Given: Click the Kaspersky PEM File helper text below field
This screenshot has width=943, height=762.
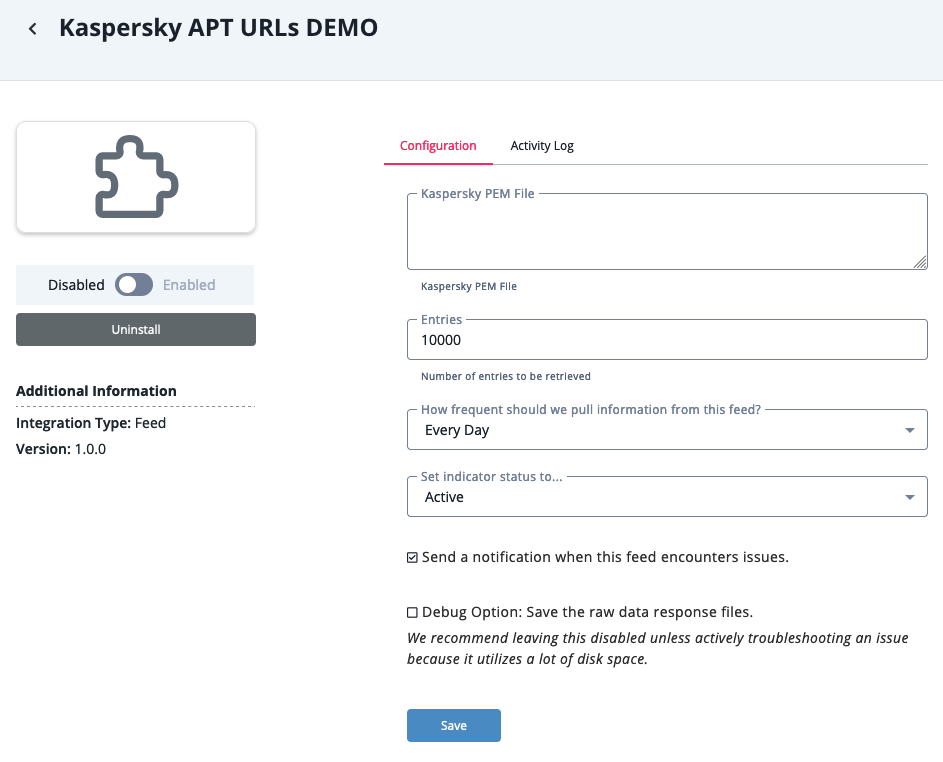Looking at the screenshot, I should coord(468,286).
